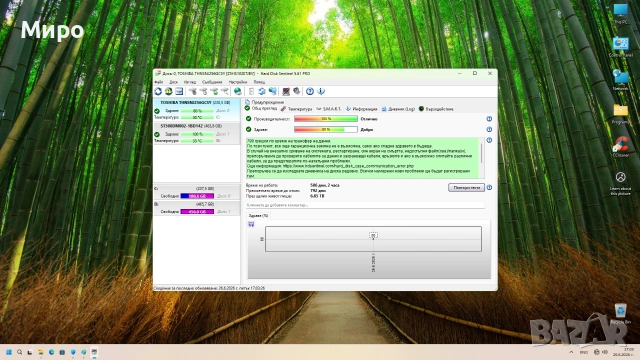Click the third toolbar icon with blue panel
Image resolution: width=640 pixels, height=360 pixels.
click(x=179, y=91)
